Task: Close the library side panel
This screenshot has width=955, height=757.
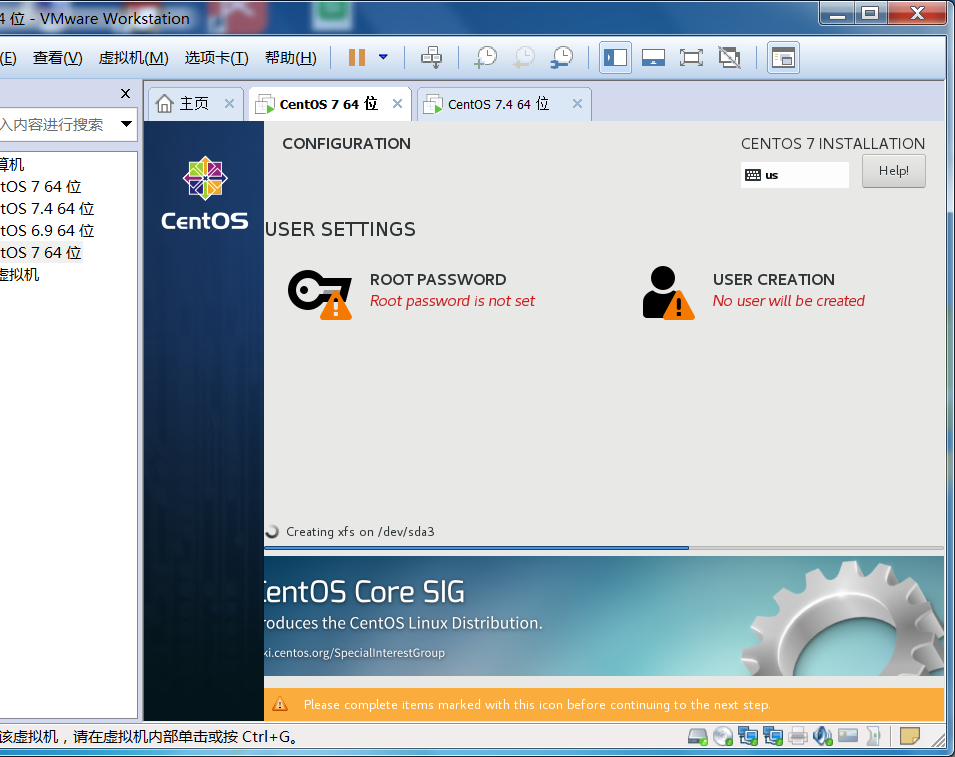Action: point(125,93)
